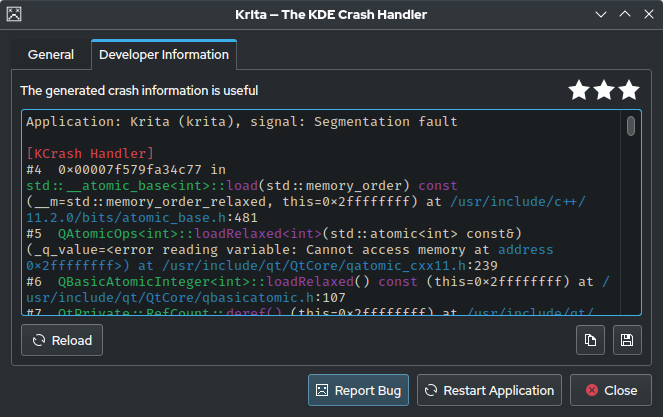
Task: Maximize the crash handler window
Action: [x=624, y=15]
